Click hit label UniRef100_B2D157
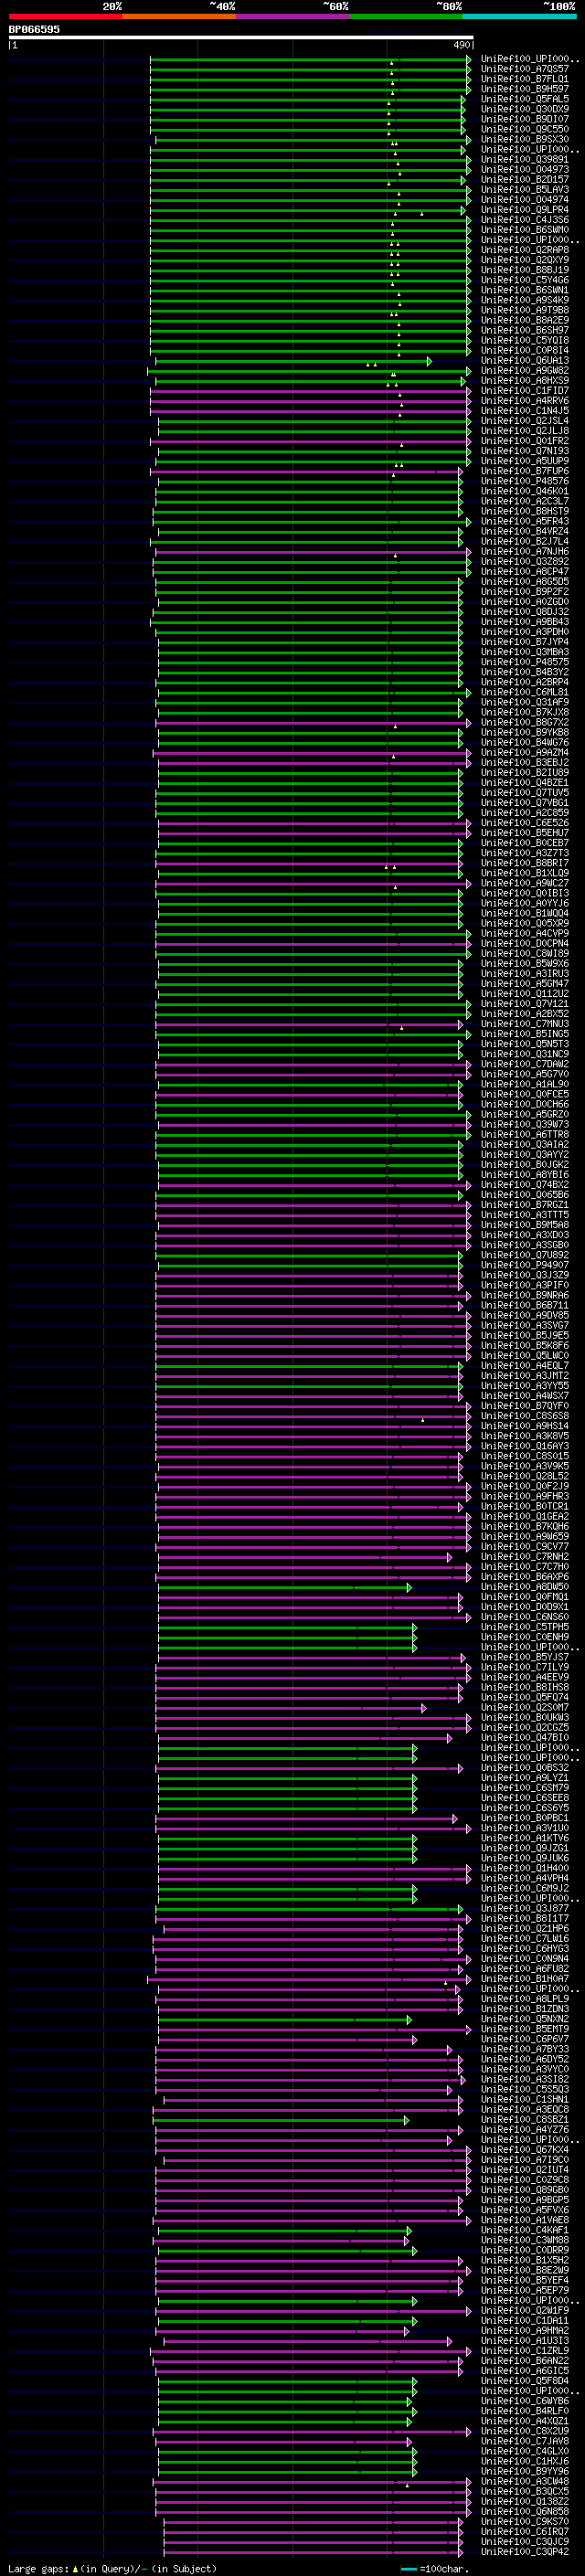This screenshot has width=585, height=2576. [x=525, y=180]
